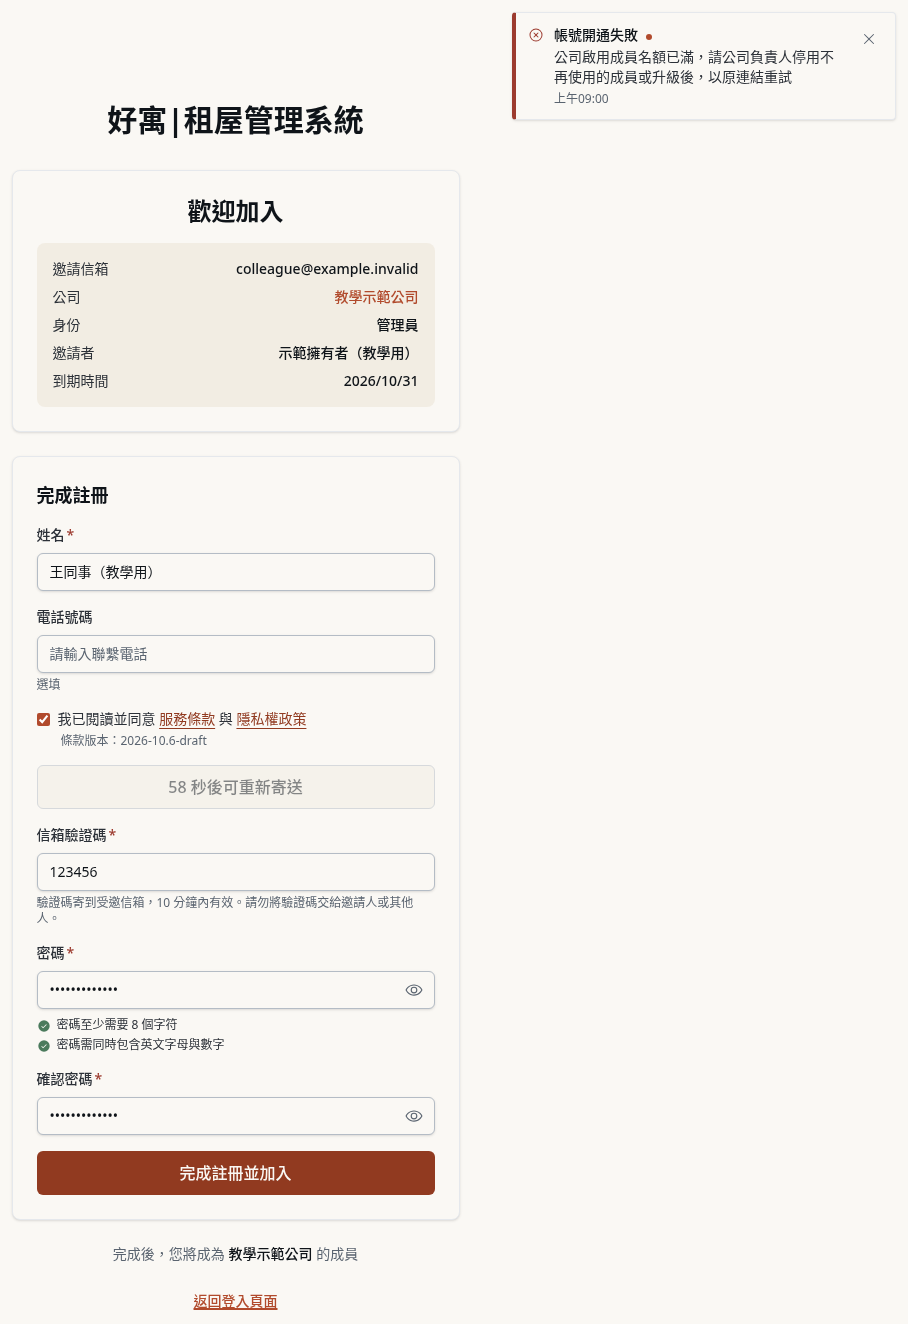The image size is (908, 1324).
Task: Show password in the 密碼 field
Action: (x=414, y=990)
